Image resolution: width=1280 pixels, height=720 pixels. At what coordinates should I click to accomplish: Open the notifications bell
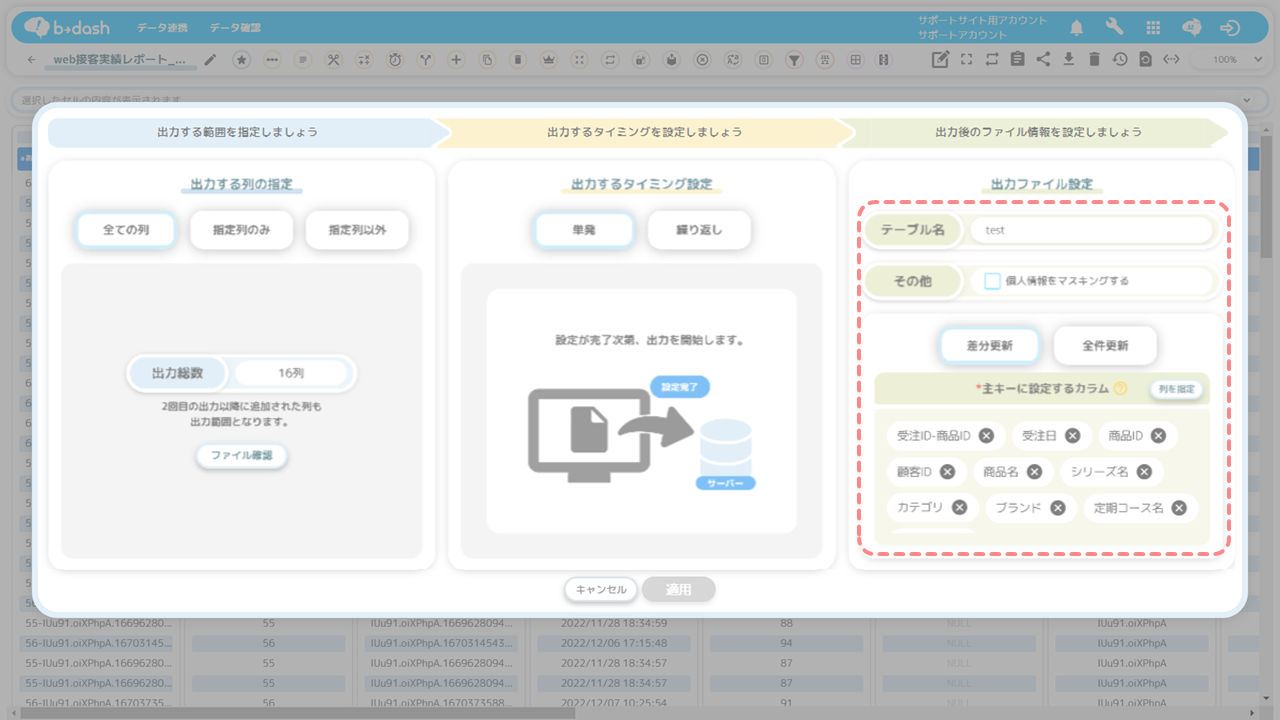click(x=1077, y=27)
